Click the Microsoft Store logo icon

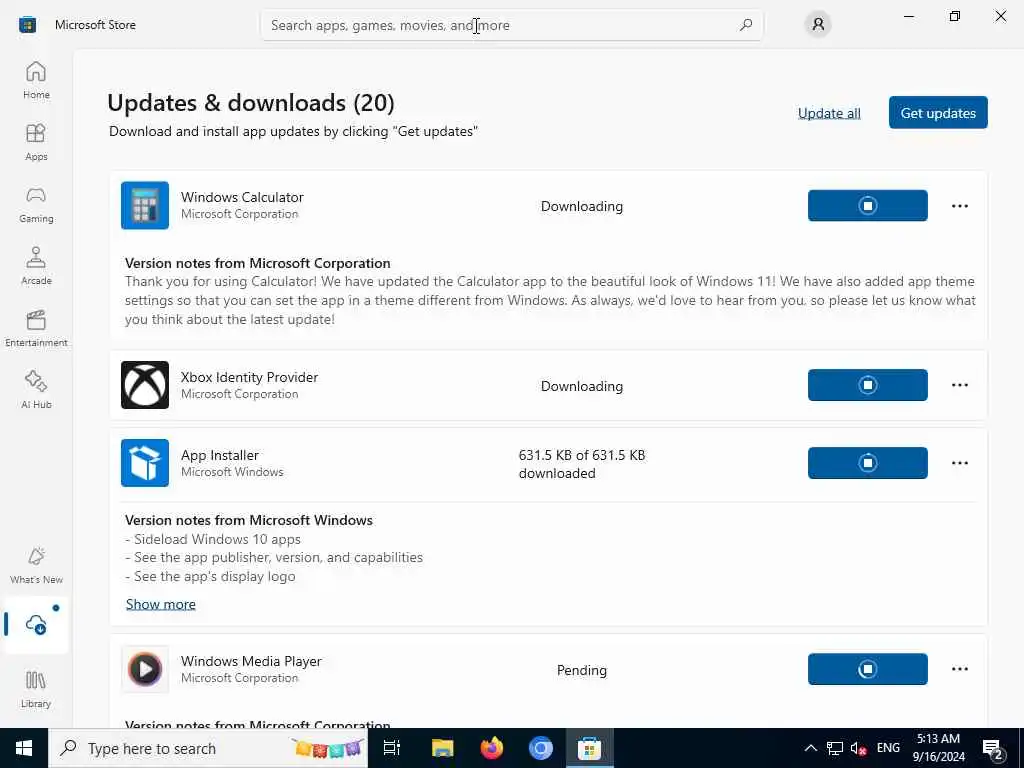click(27, 25)
